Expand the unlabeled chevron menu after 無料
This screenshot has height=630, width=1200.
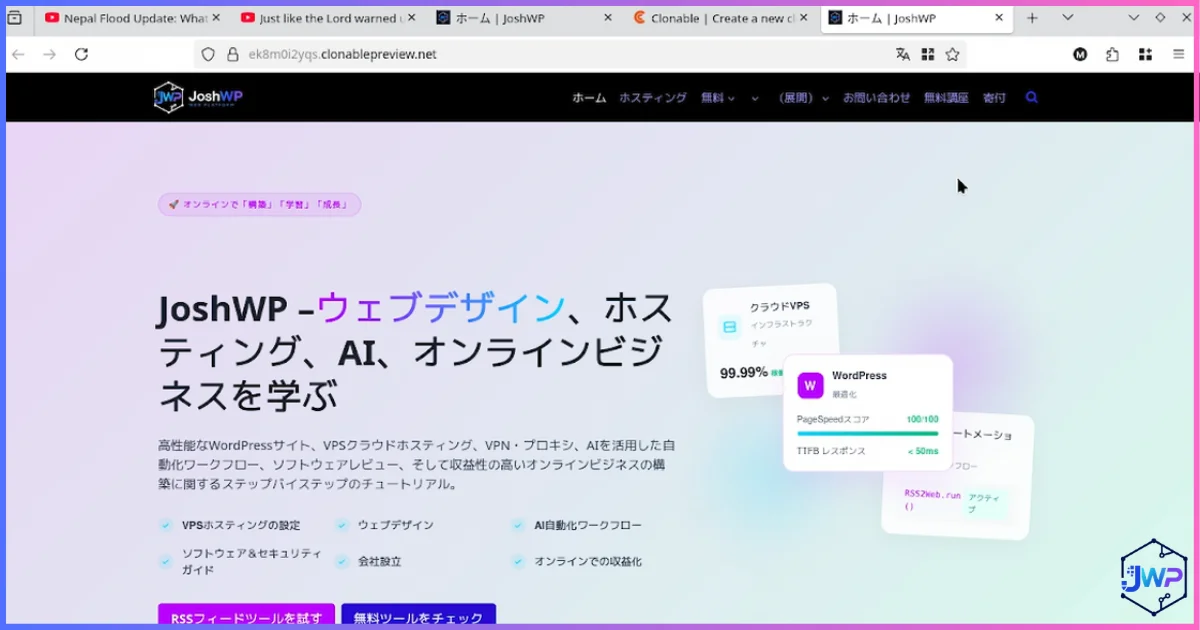click(x=755, y=98)
